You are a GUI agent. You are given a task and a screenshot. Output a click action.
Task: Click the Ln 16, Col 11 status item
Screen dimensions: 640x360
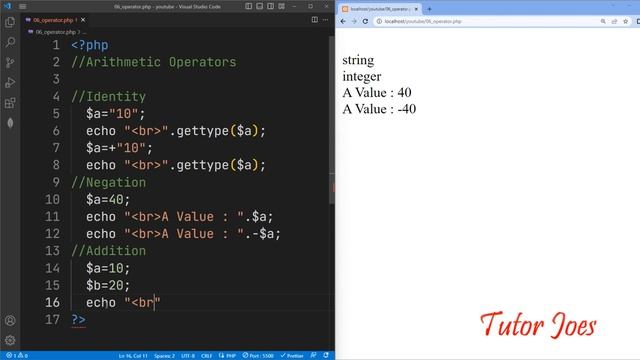[x=133, y=356]
